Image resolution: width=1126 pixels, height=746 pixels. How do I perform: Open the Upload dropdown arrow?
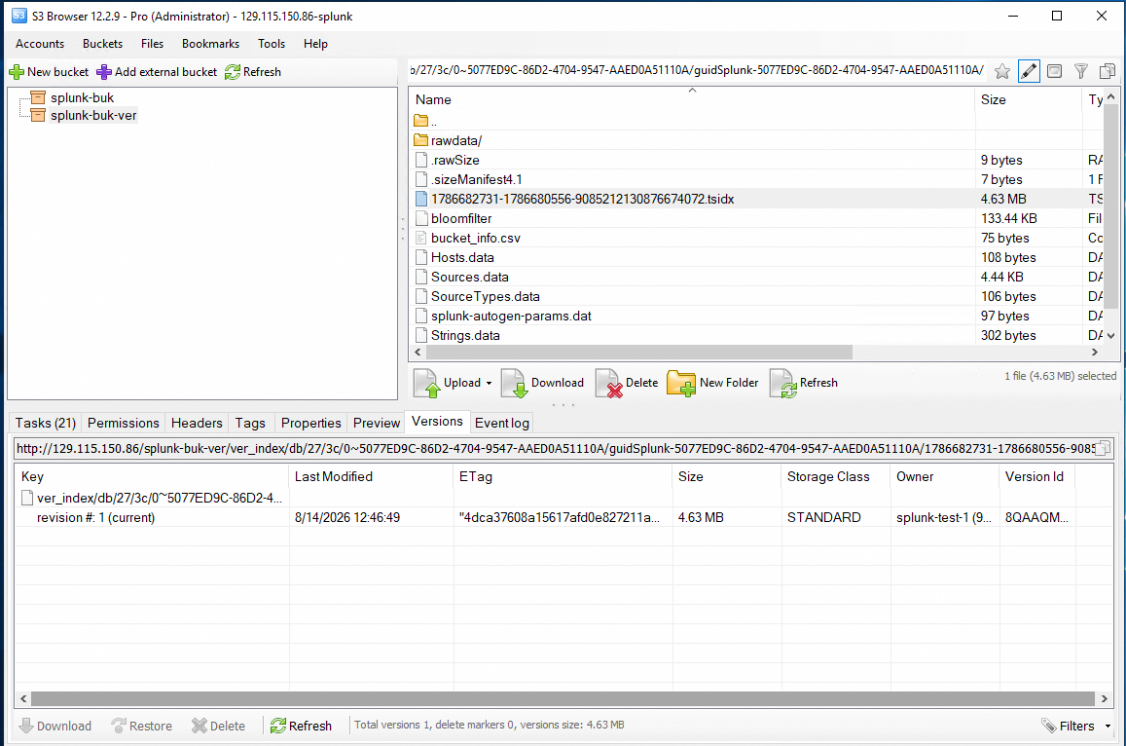pyautogui.click(x=489, y=383)
